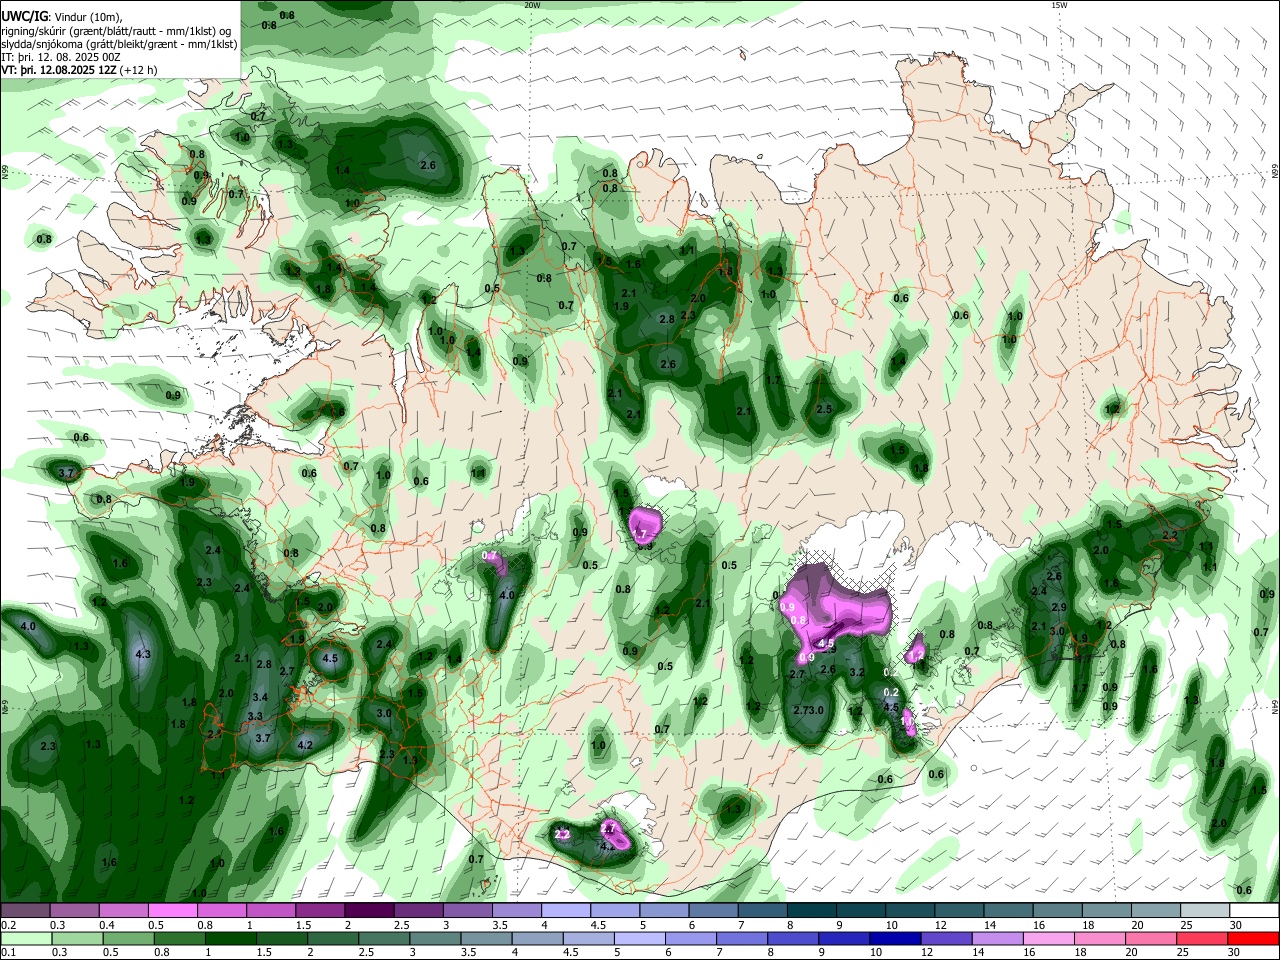Pick the dark teal snow swatch labeled 8
The height and width of the screenshot is (960, 1280).
click(x=812, y=911)
